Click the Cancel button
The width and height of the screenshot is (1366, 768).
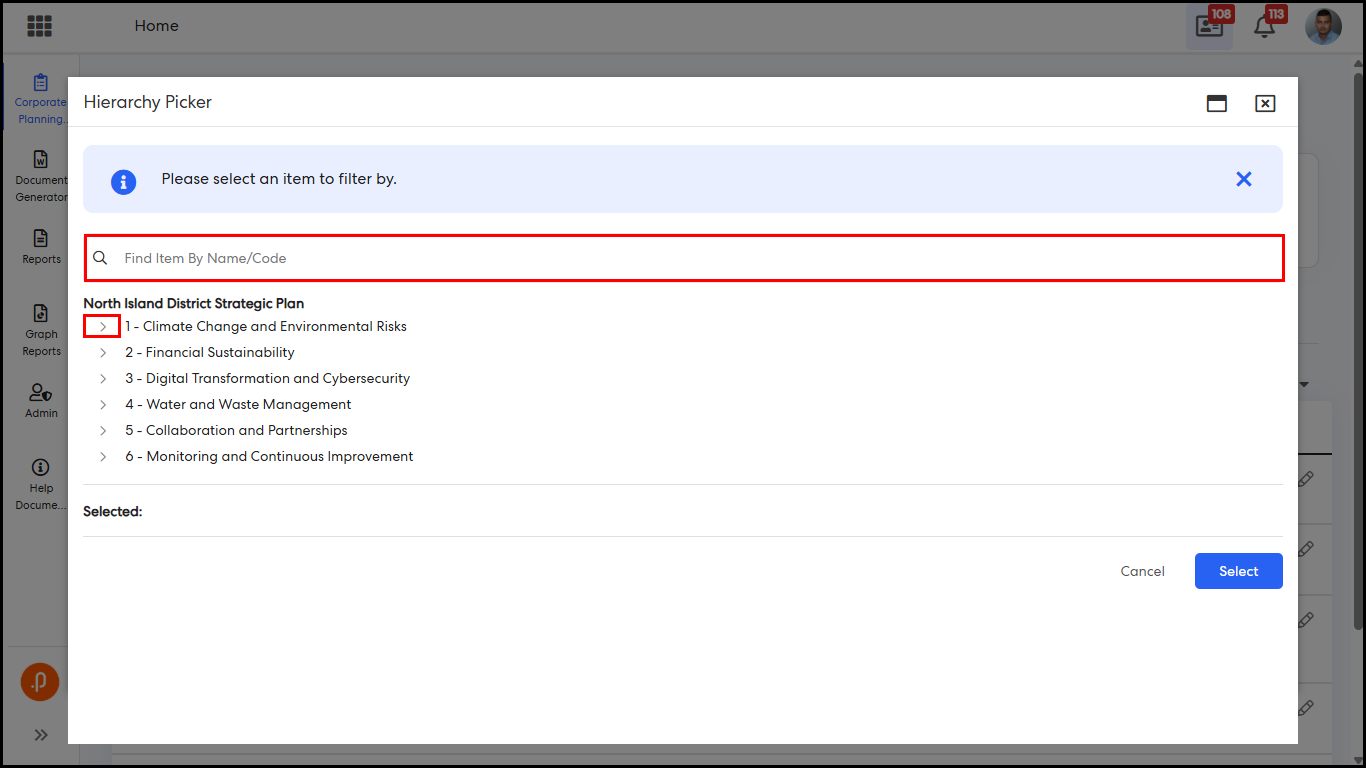pyautogui.click(x=1142, y=571)
